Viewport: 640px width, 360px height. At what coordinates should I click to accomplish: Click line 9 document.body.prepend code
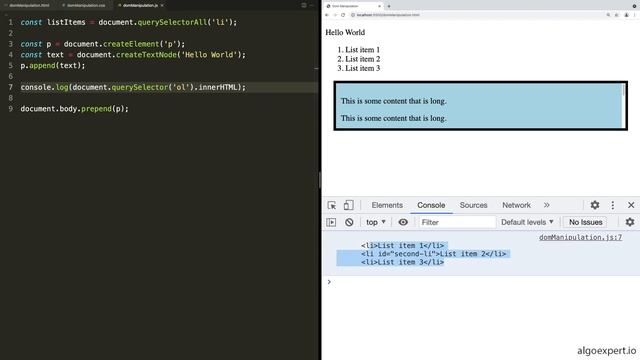pos(74,109)
